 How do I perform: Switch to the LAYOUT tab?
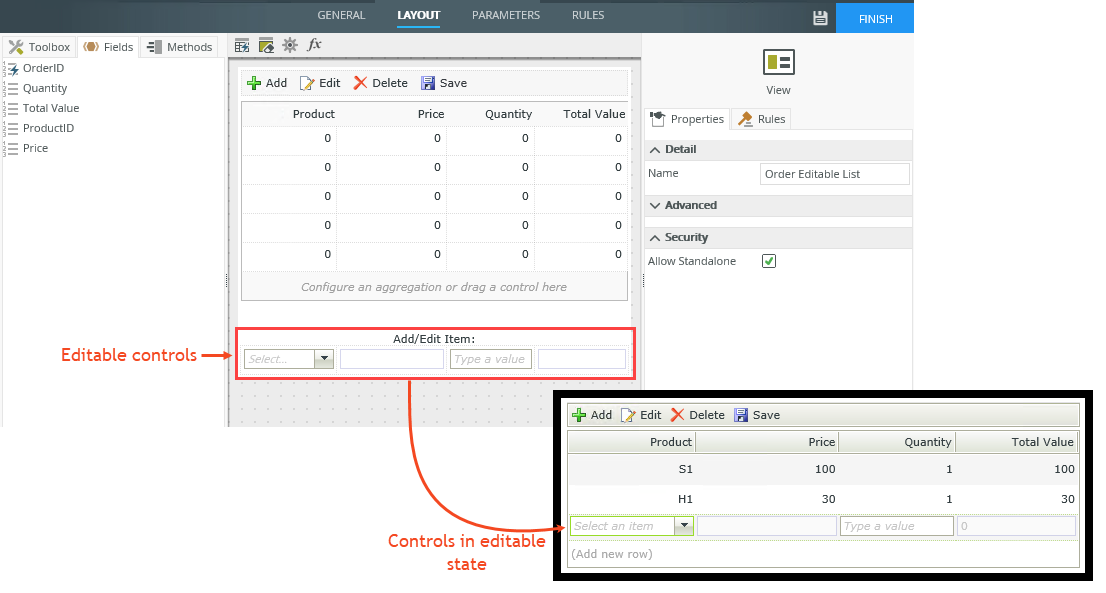pyautogui.click(x=418, y=15)
